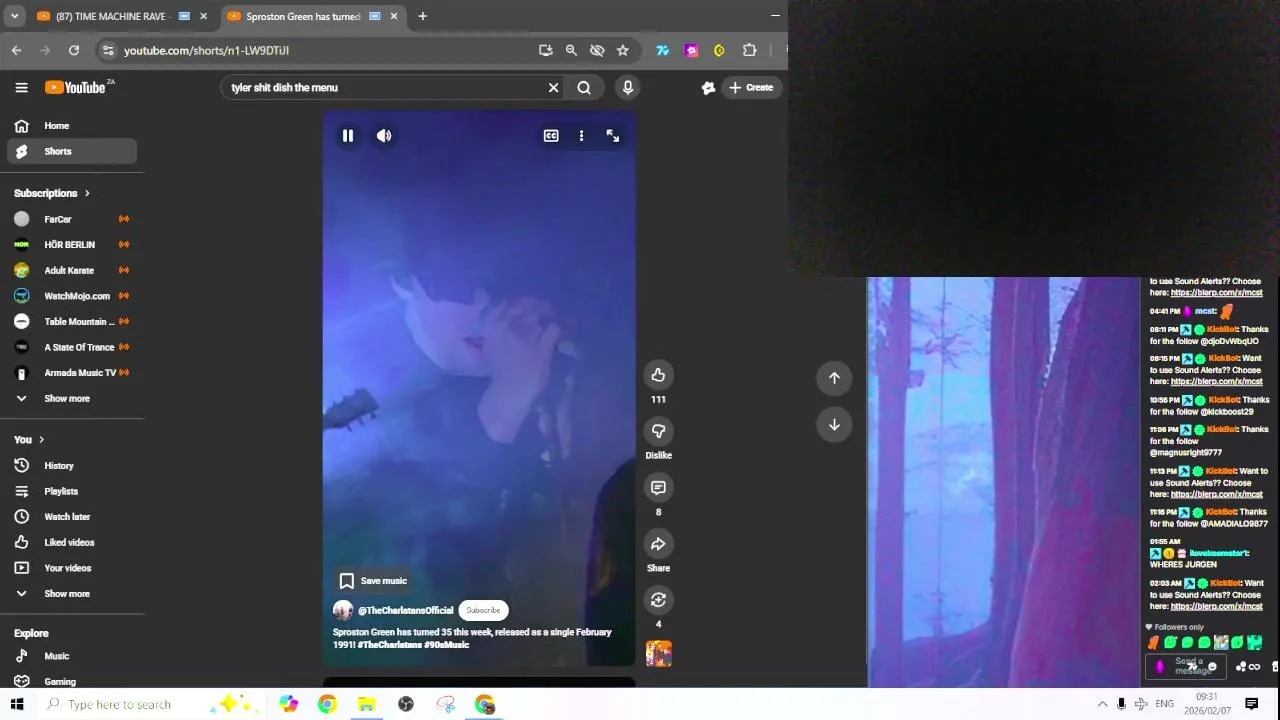Open @TheCharlatansOfficial channel link
This screenshot has height=720, width=1280.
(405, 610)
